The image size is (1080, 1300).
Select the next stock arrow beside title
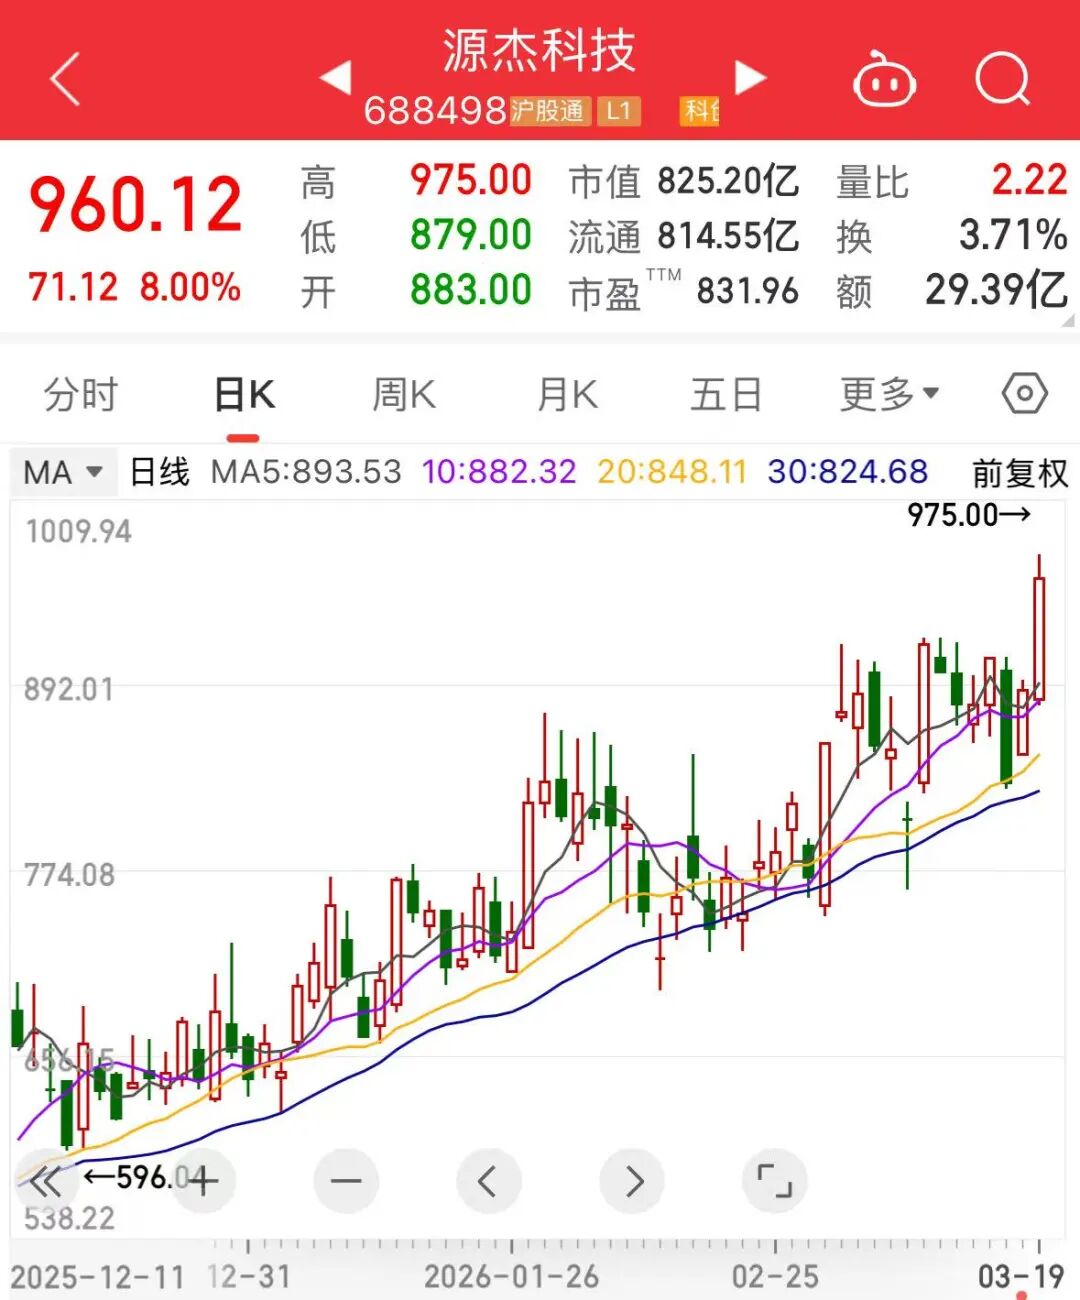click(751, 77)
